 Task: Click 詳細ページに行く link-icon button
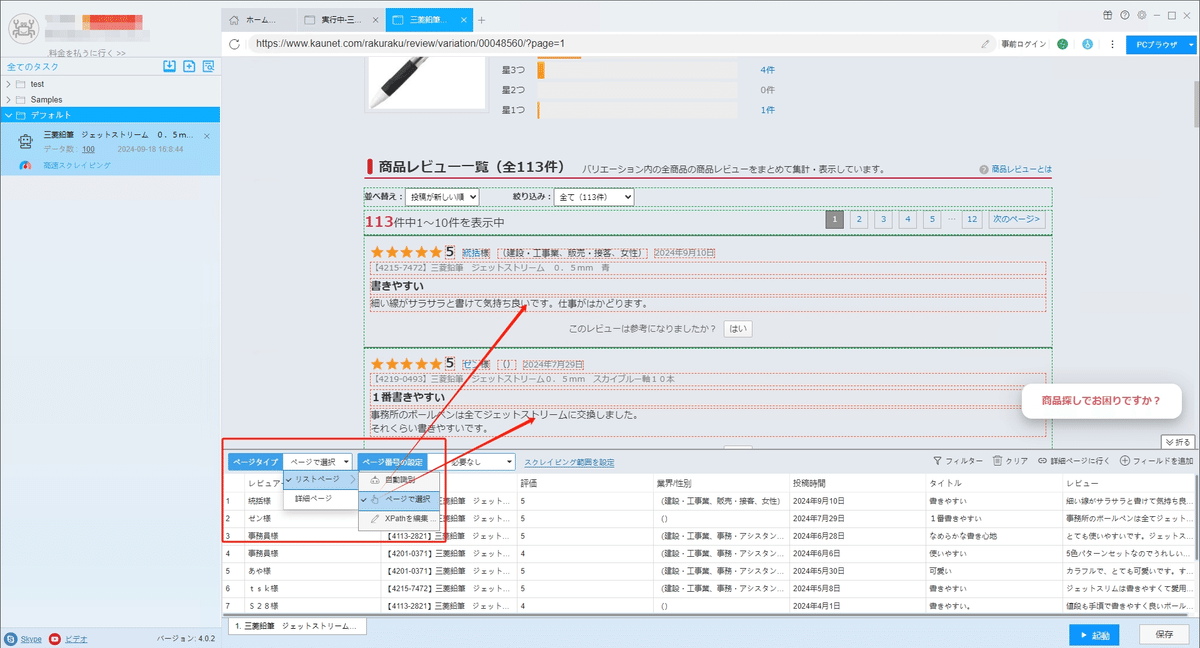pyautogui.click(x=1075, y=461)
